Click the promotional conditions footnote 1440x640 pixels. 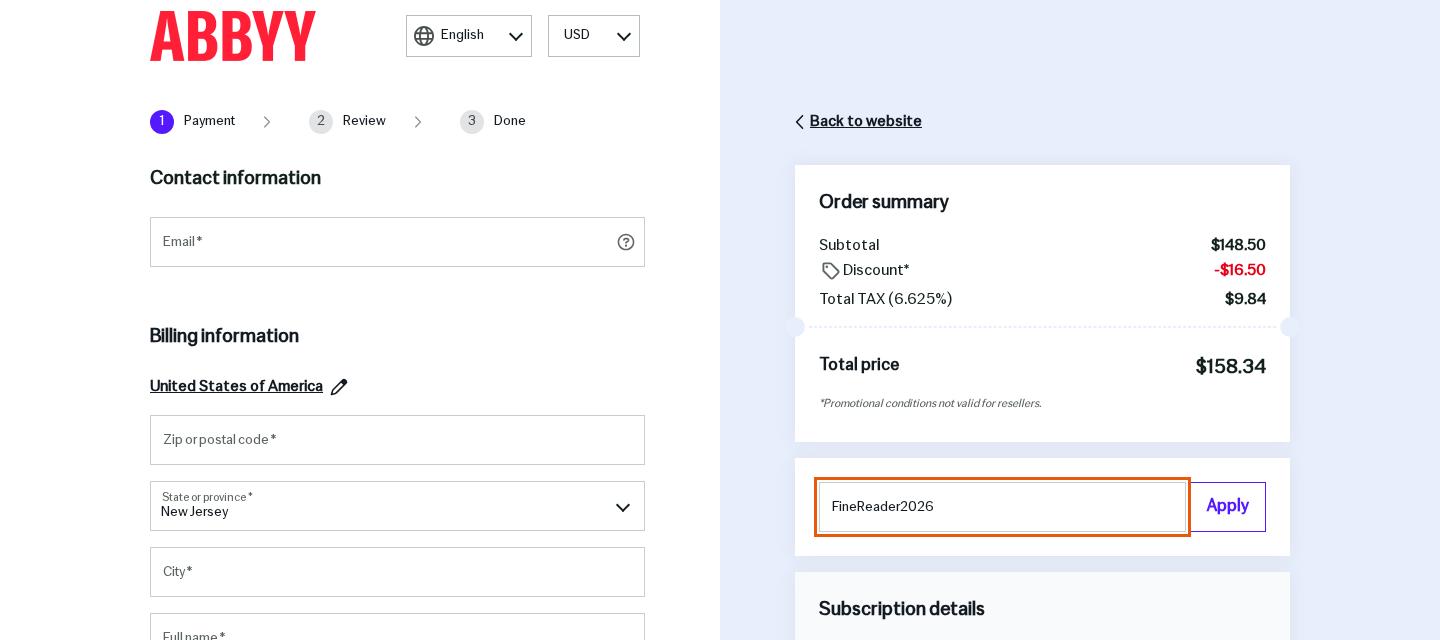point(930,404)
